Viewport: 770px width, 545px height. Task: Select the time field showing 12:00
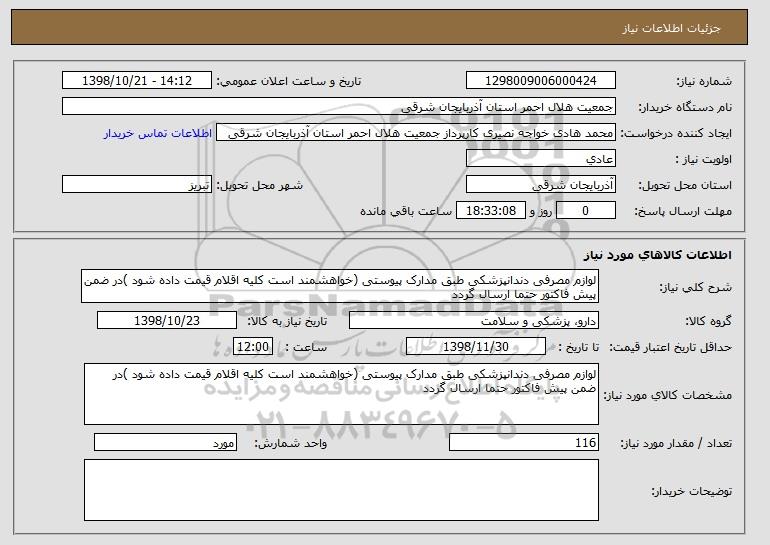click(x=253, y=347)
